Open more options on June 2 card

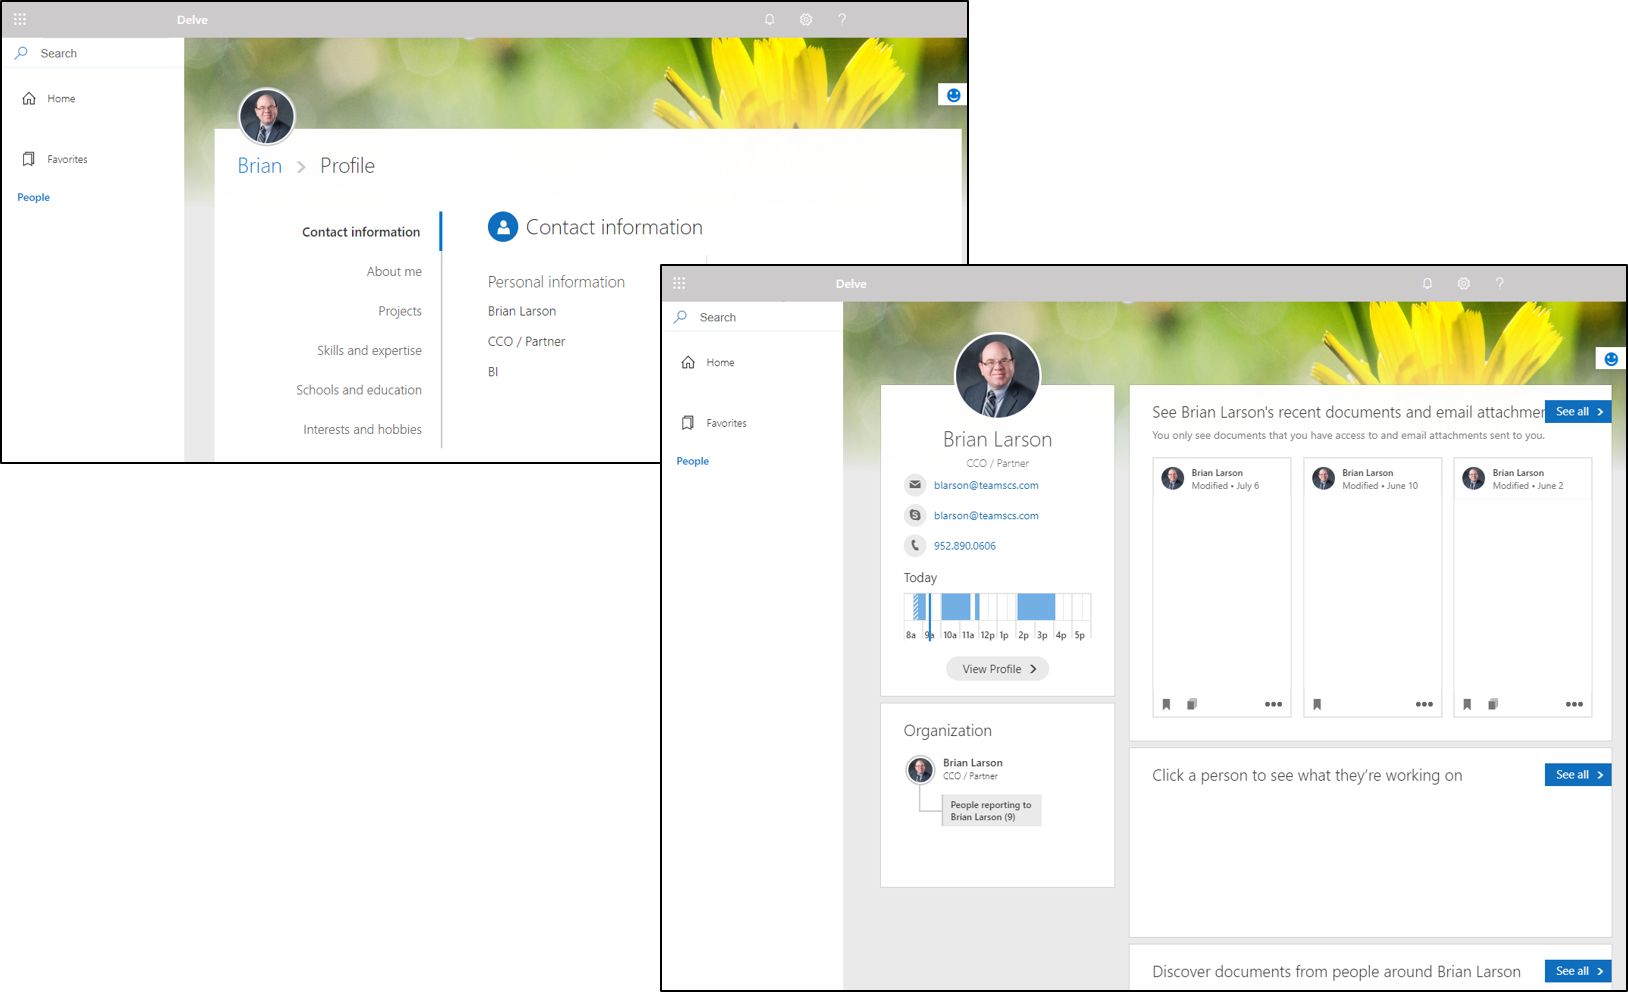point(1574,704)
